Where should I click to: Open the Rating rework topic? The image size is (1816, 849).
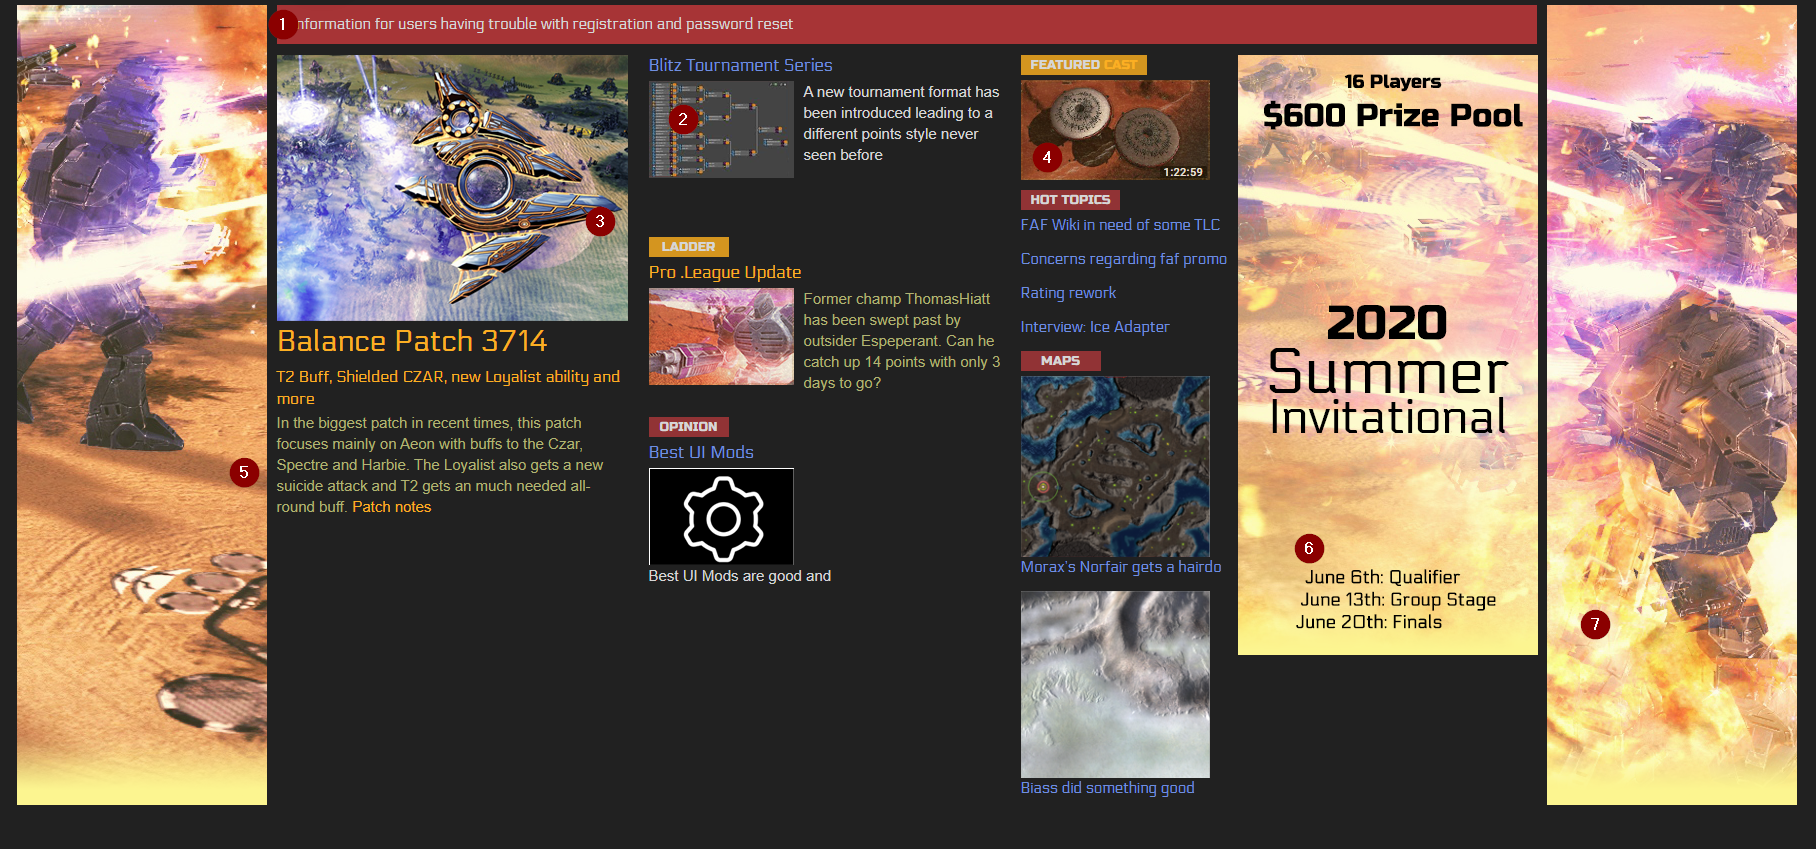tap(1068, 293)
